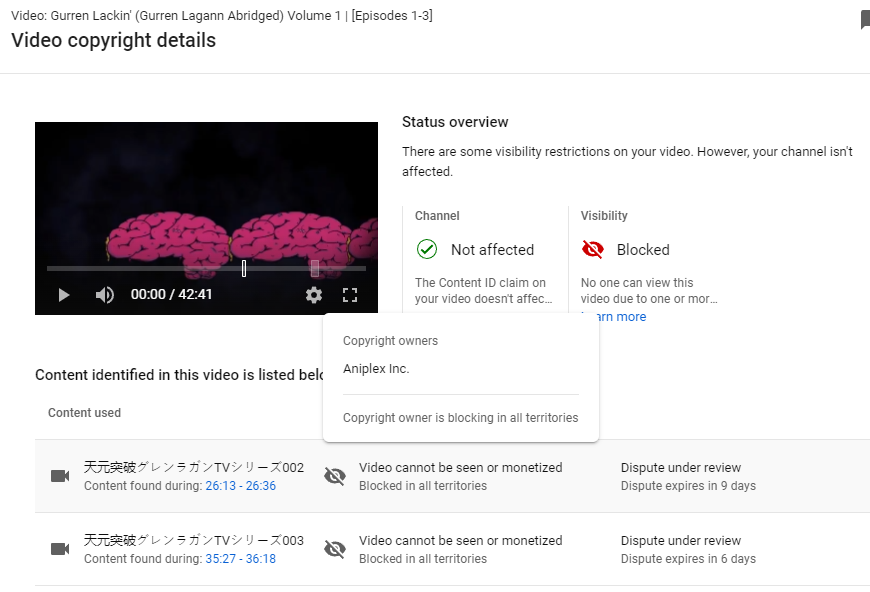The image size is (870, 592).
Task: Click the green Not affected checkmark icon
Action: pos(427,249)
